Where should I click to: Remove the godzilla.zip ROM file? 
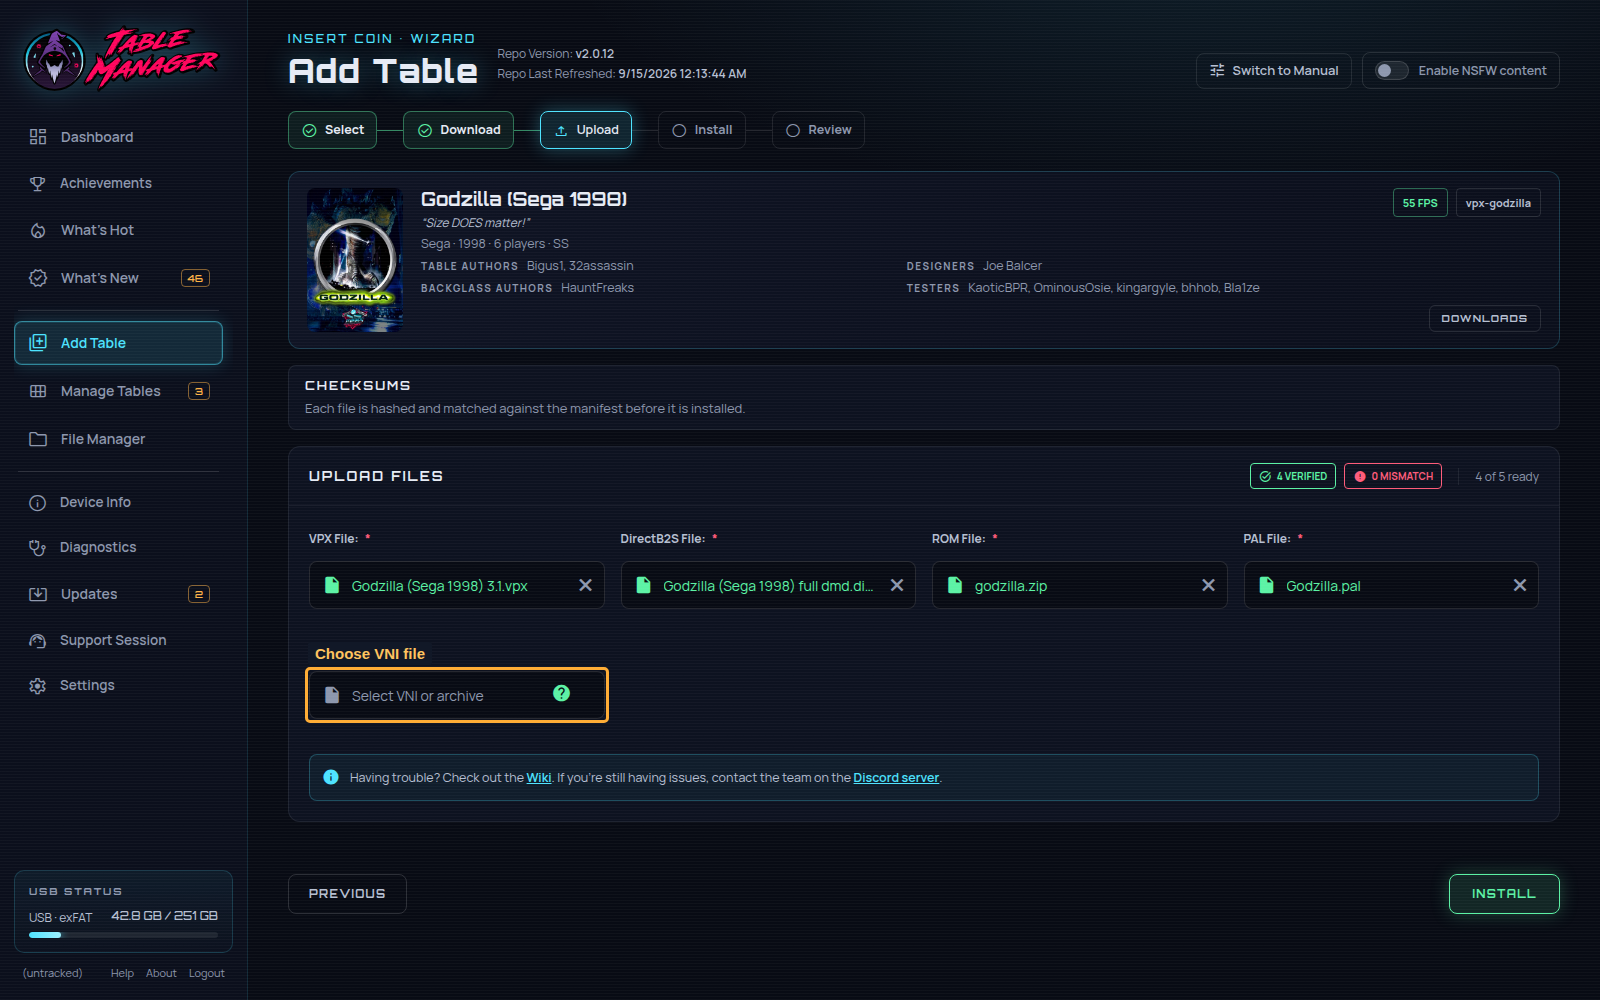(1209, 585)
